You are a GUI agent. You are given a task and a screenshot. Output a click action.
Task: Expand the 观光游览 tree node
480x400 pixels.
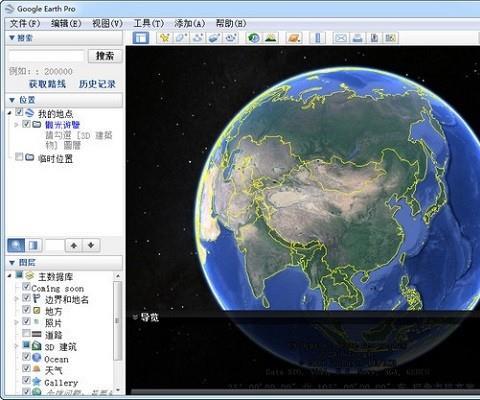(16, 125)
